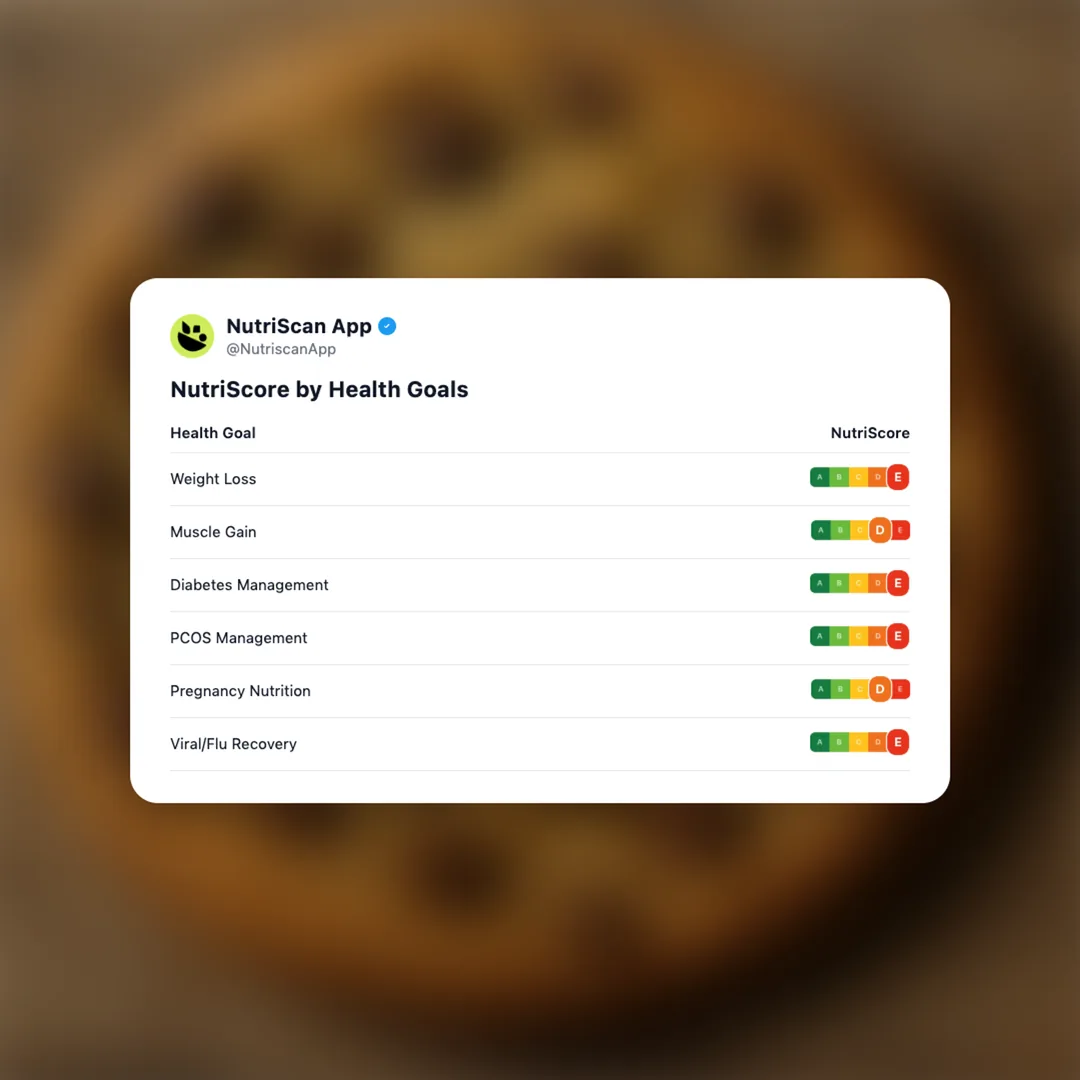Select the orange D badge for Muscle Gain

[x=880, y=530]
